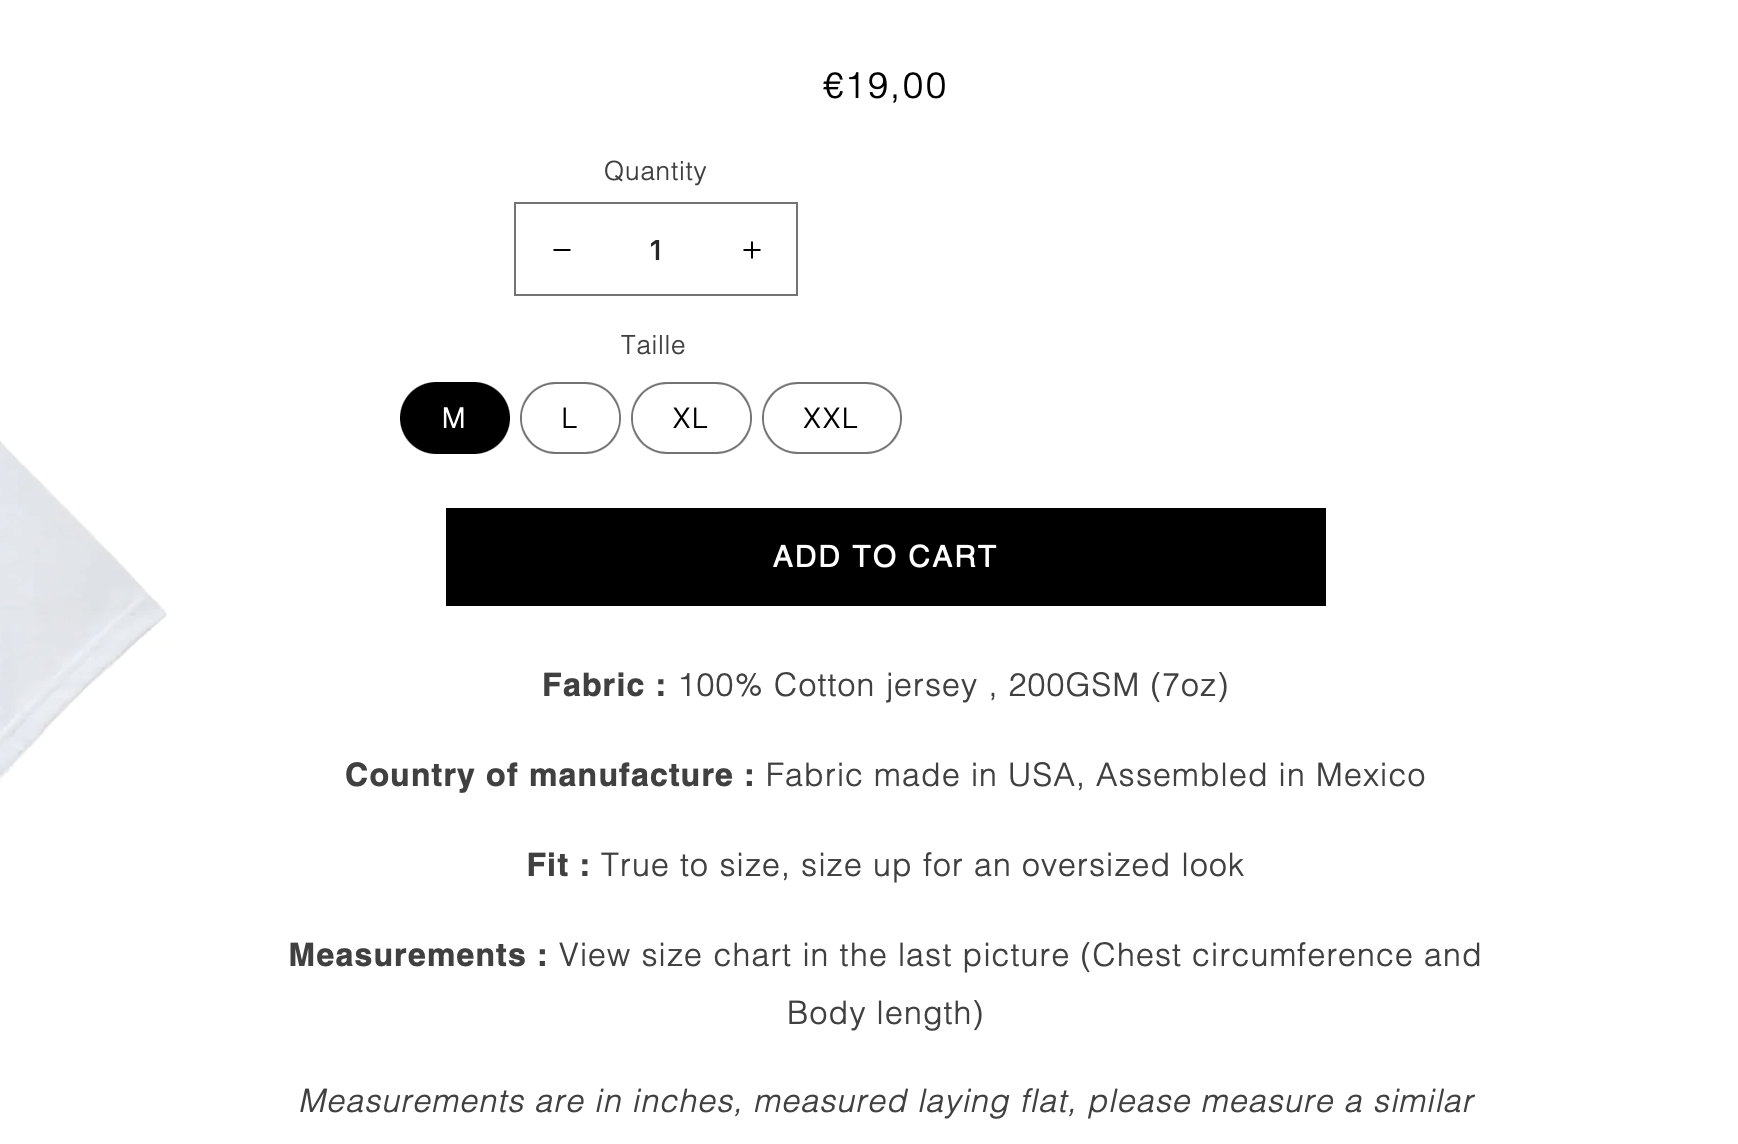Screen dimensions: 1738x1144
Task: Increase quantity with the plus icon
Action: pyautogui.click(x=752, y=249)
